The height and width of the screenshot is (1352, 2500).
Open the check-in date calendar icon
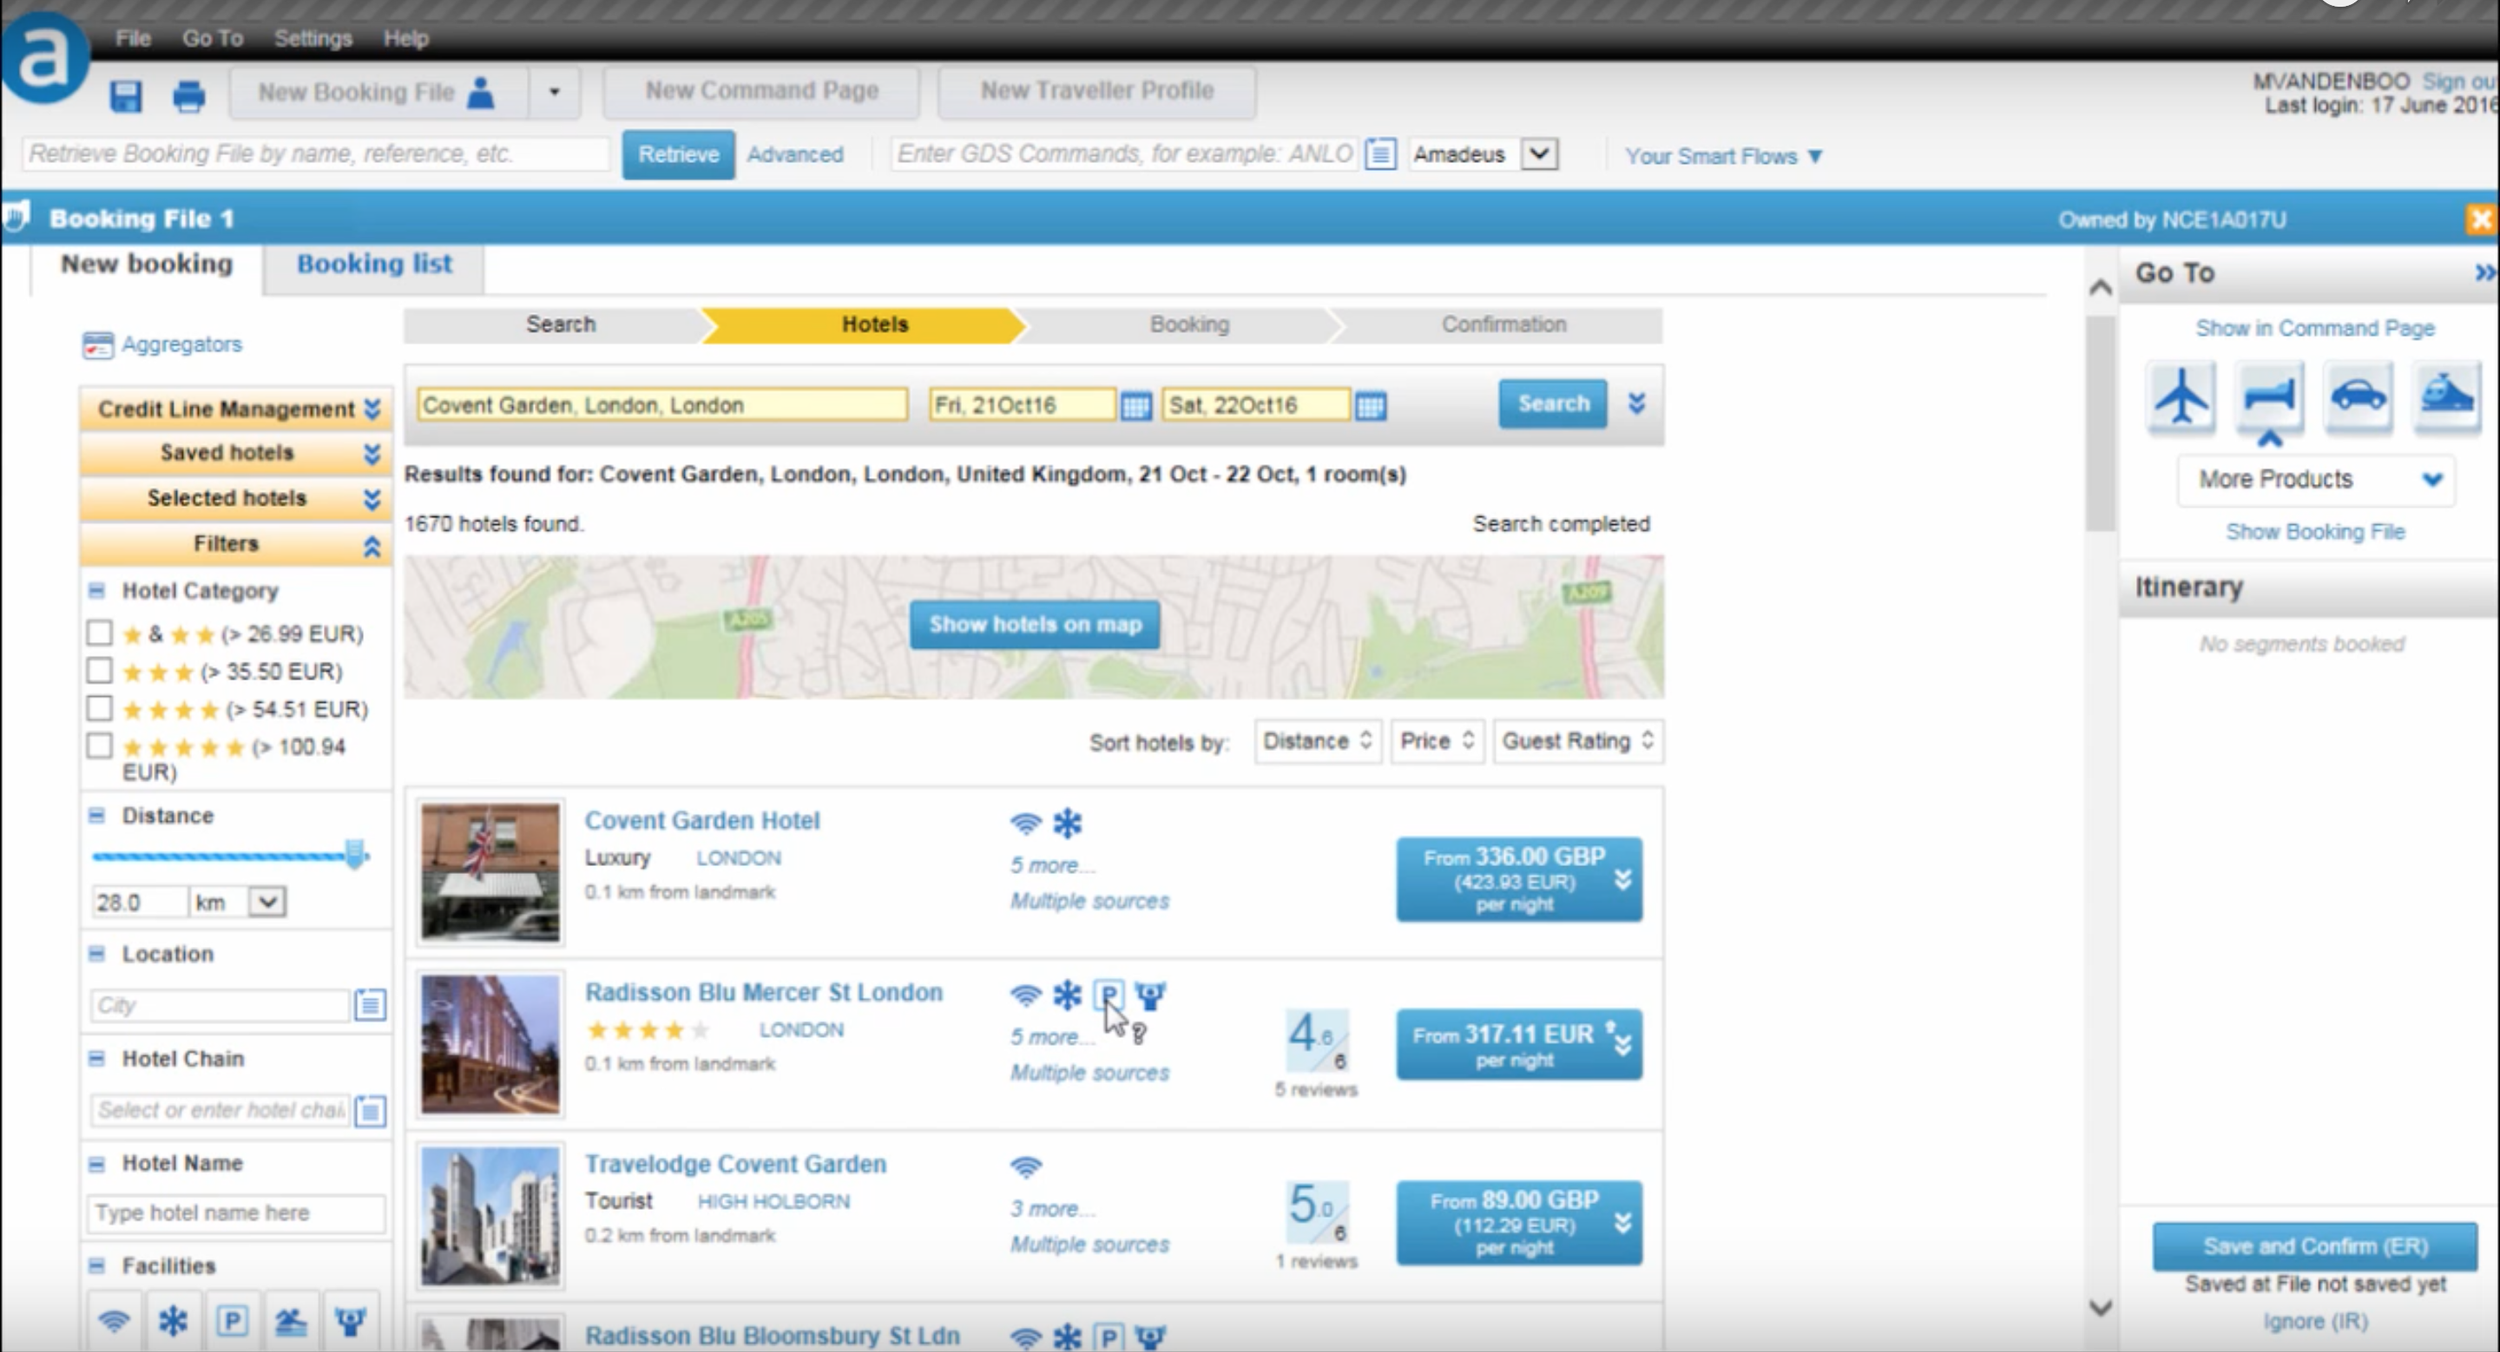1135,406
